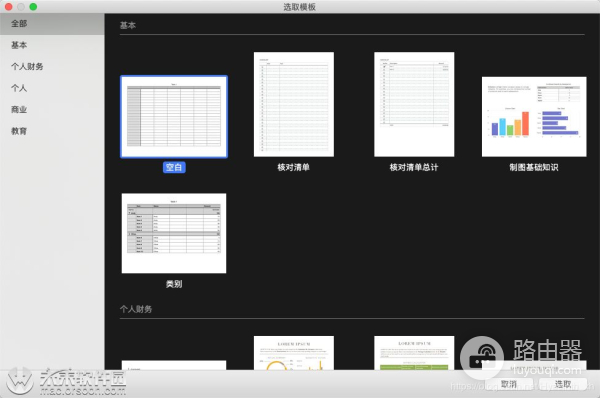Pick the 核对清单 checklist template thumbnail
600x398 pixels.
pos(294,104)
